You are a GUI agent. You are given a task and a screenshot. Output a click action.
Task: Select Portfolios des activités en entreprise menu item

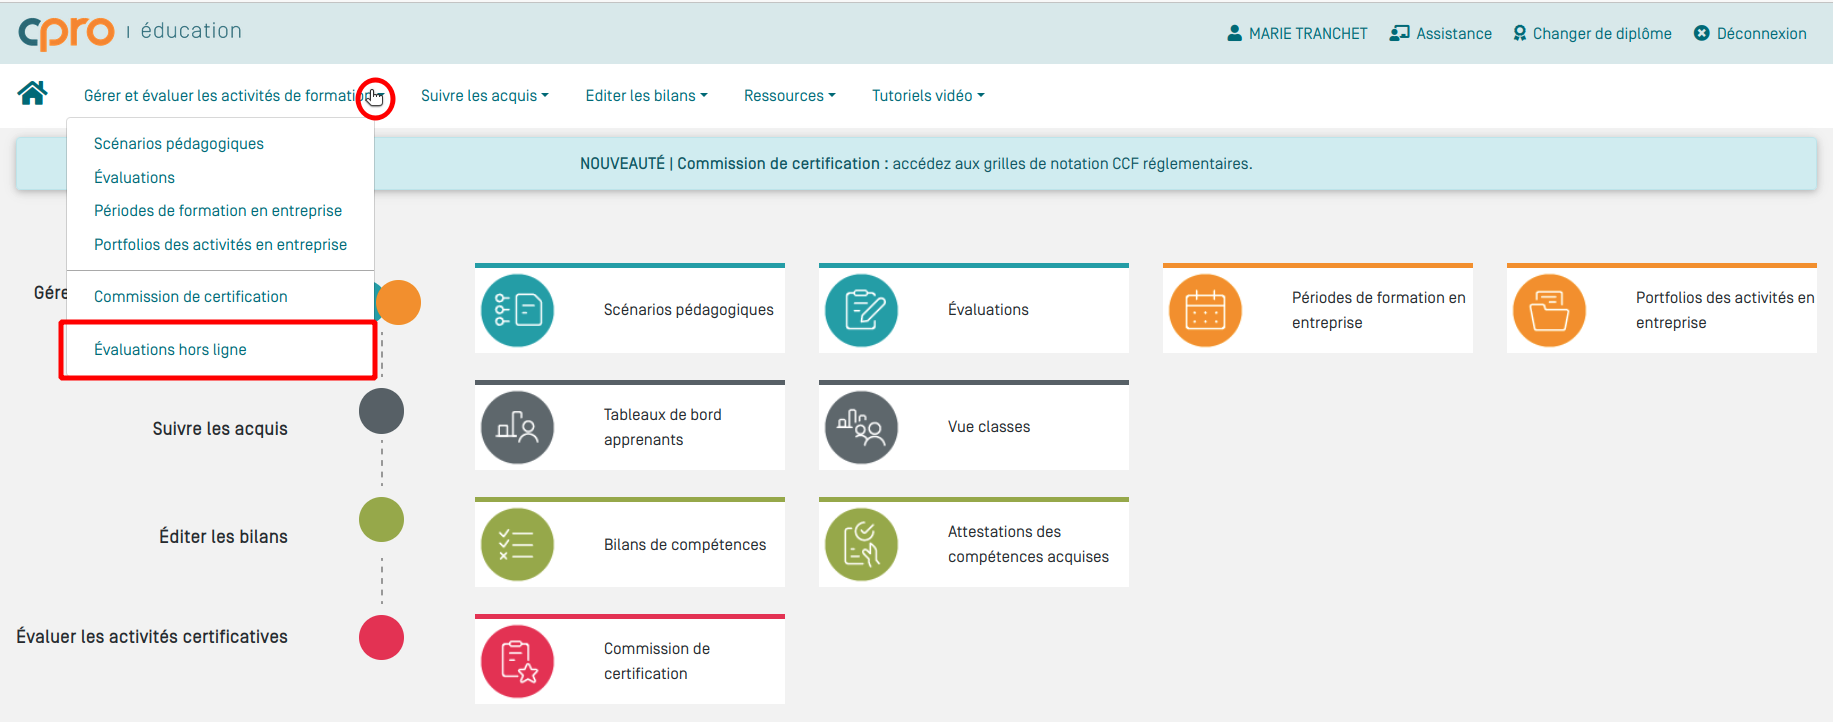tap(220, 245)
